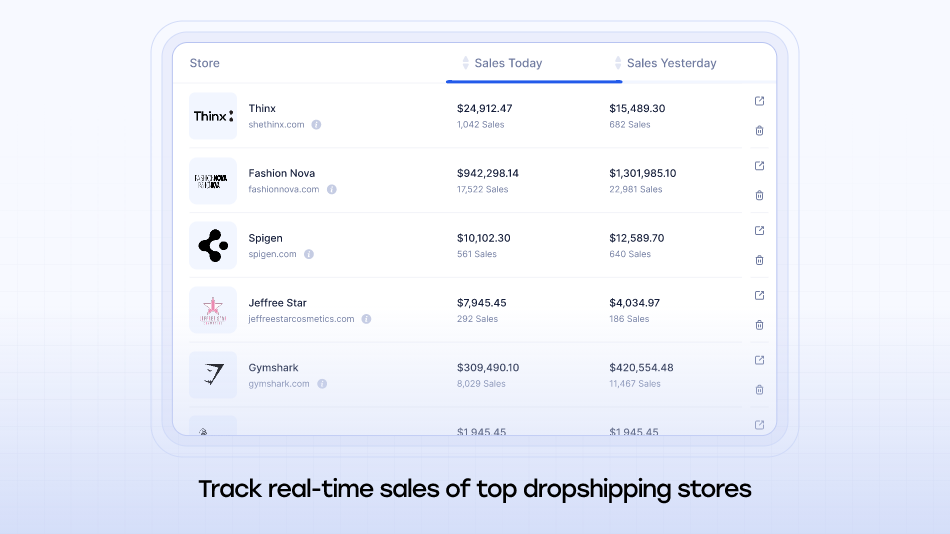Viewport: 950px width, 534px height.
Task: Click the Store column header
Action: pos(205,63)
